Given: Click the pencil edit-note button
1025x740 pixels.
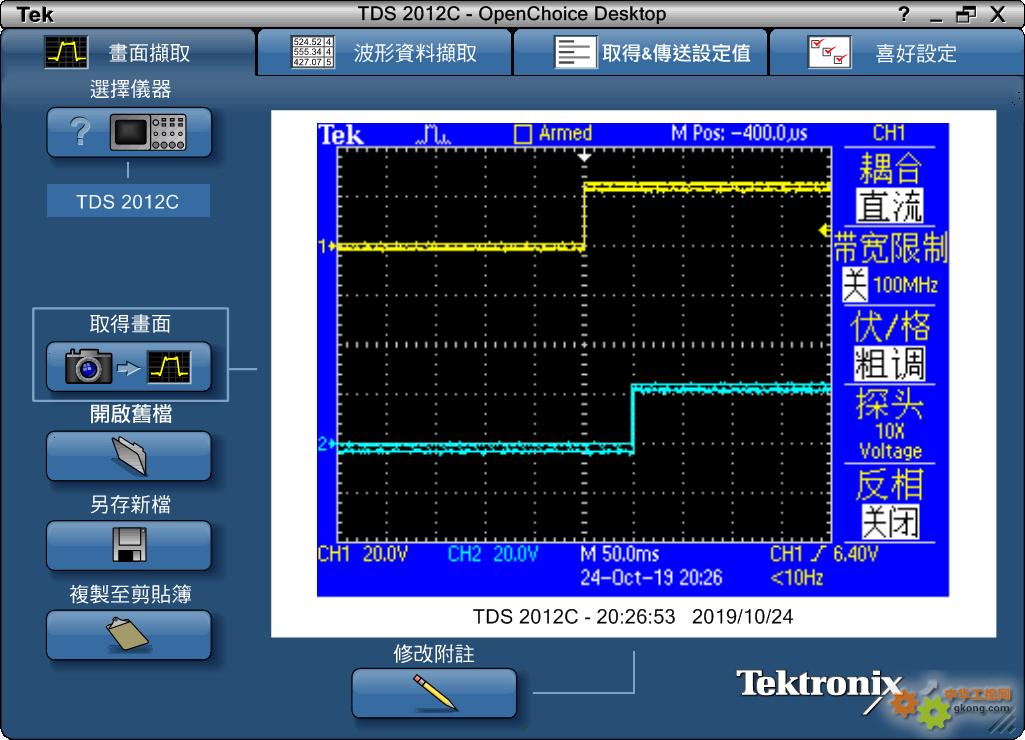Looking at the screenshot, I should (434, 692).
